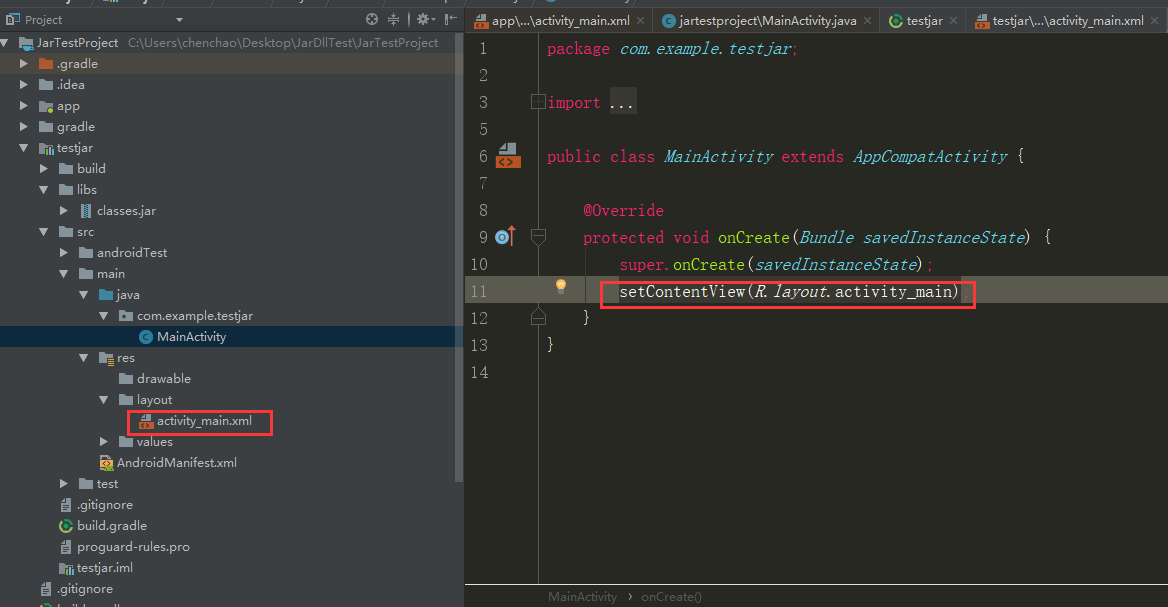Switch to the jartestproject\MainActivity.java tab
The image size is (1168, 607).
pyautogui.click(x=767, y=21)
